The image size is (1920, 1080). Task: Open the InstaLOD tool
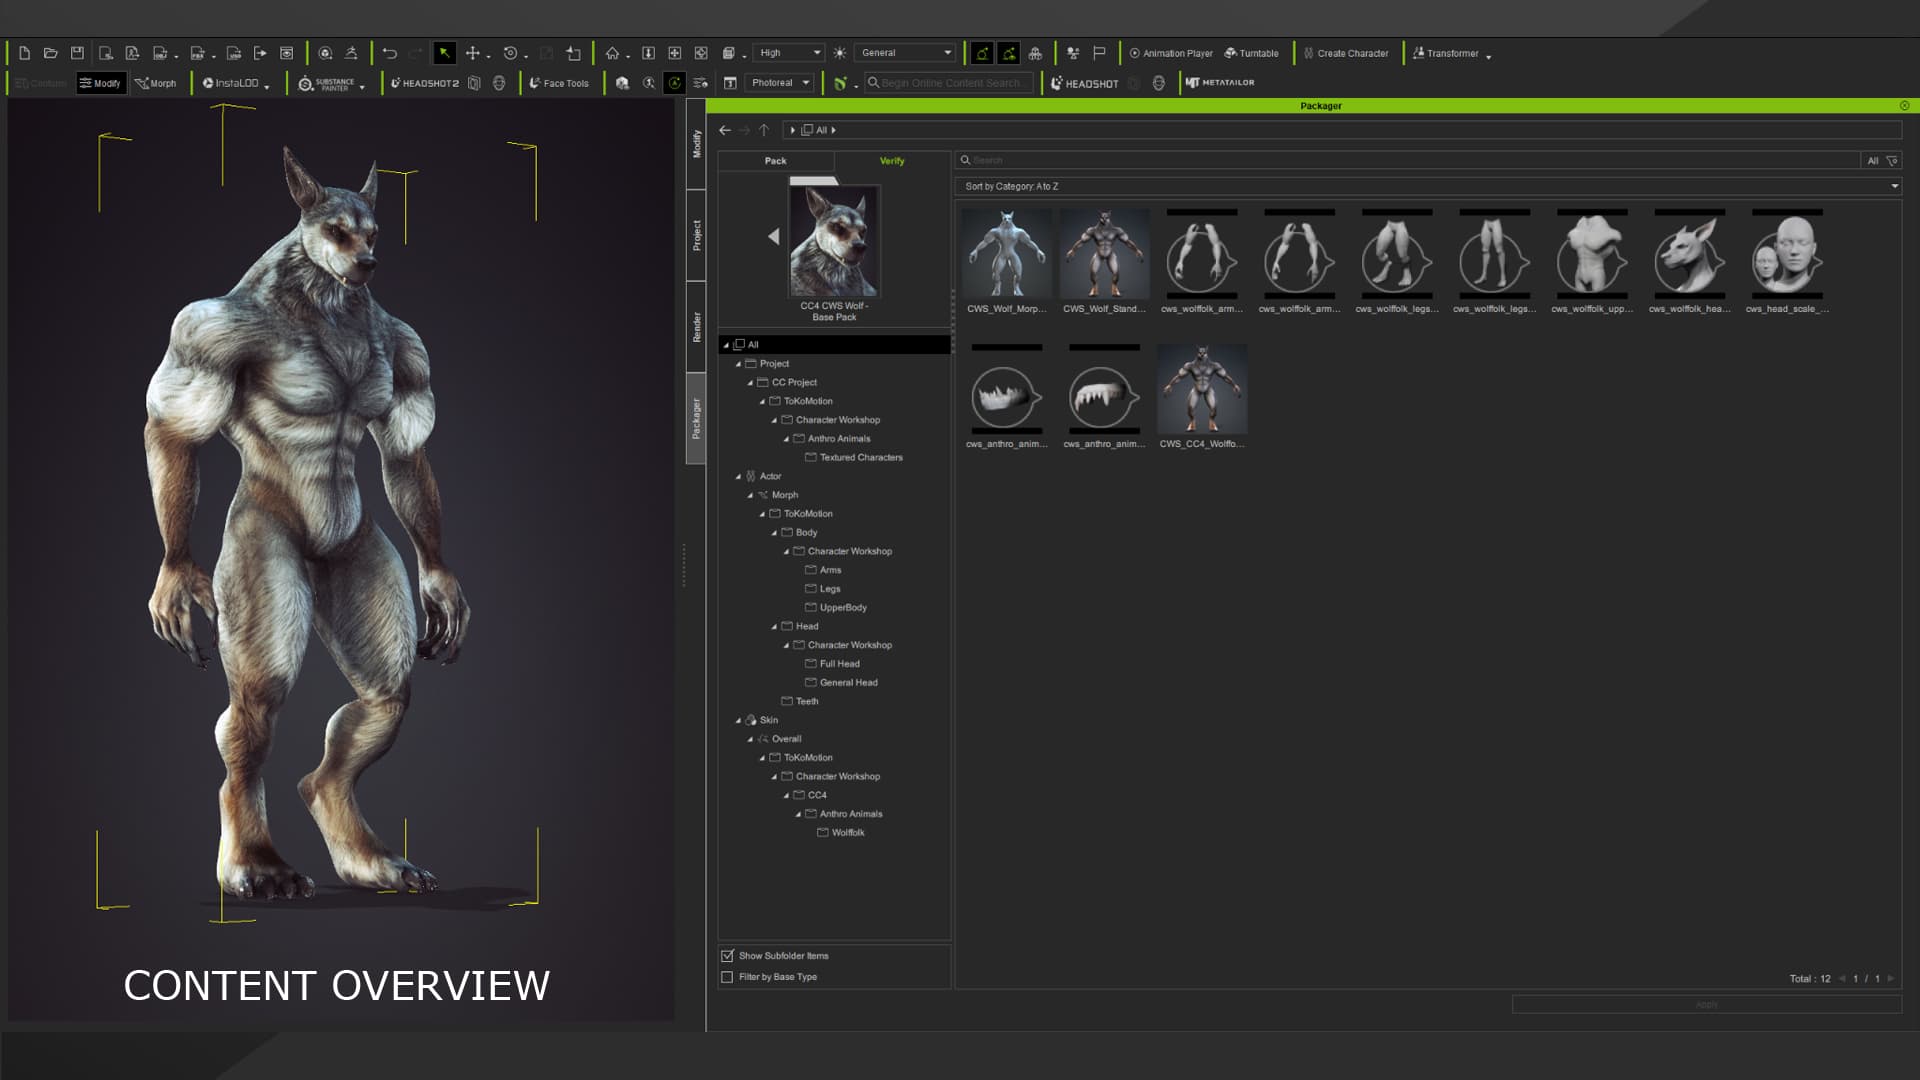(x=231, y=83)
